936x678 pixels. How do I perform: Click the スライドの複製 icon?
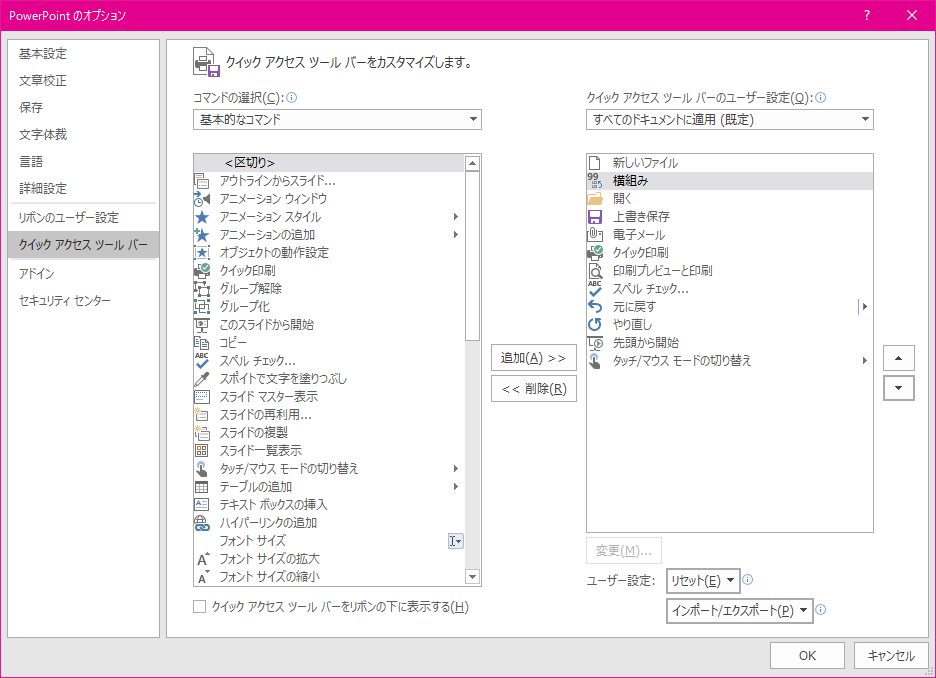point(202,433)
